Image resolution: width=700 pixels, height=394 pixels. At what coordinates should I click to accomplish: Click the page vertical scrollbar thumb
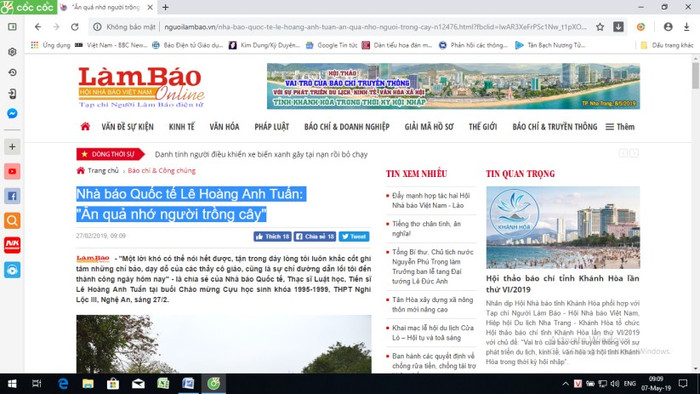click(695, 76)
